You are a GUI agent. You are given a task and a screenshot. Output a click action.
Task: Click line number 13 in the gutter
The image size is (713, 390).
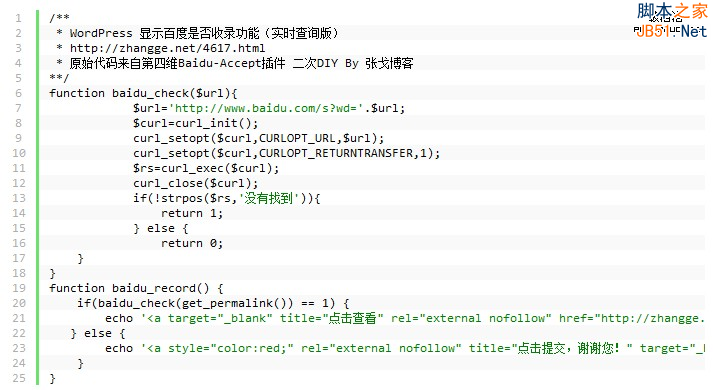[x=19, y=198]
